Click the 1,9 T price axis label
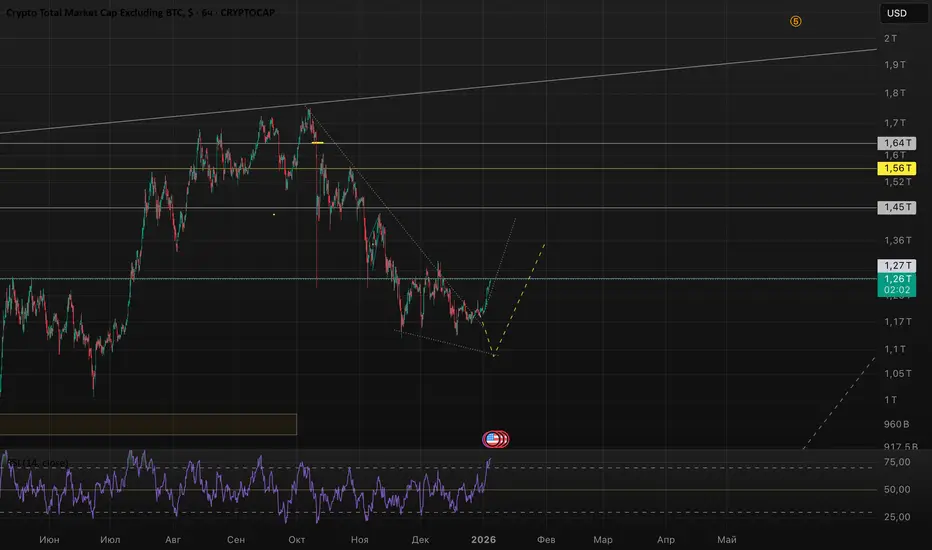Image resolution: width=932 pixels, height=550 pixels. click(x=895, y=64)
